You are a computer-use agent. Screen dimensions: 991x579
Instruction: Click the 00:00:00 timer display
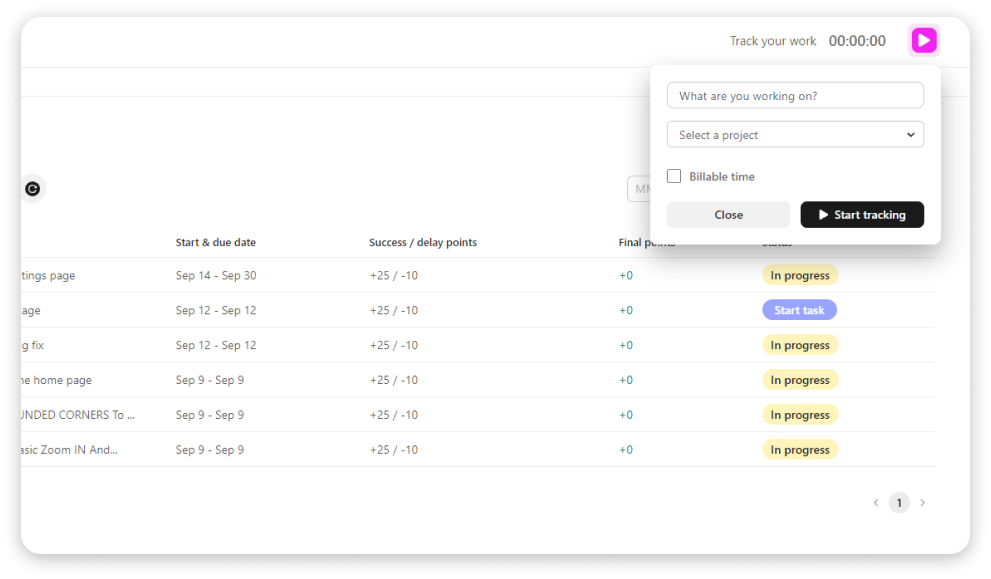coord(857,41)
